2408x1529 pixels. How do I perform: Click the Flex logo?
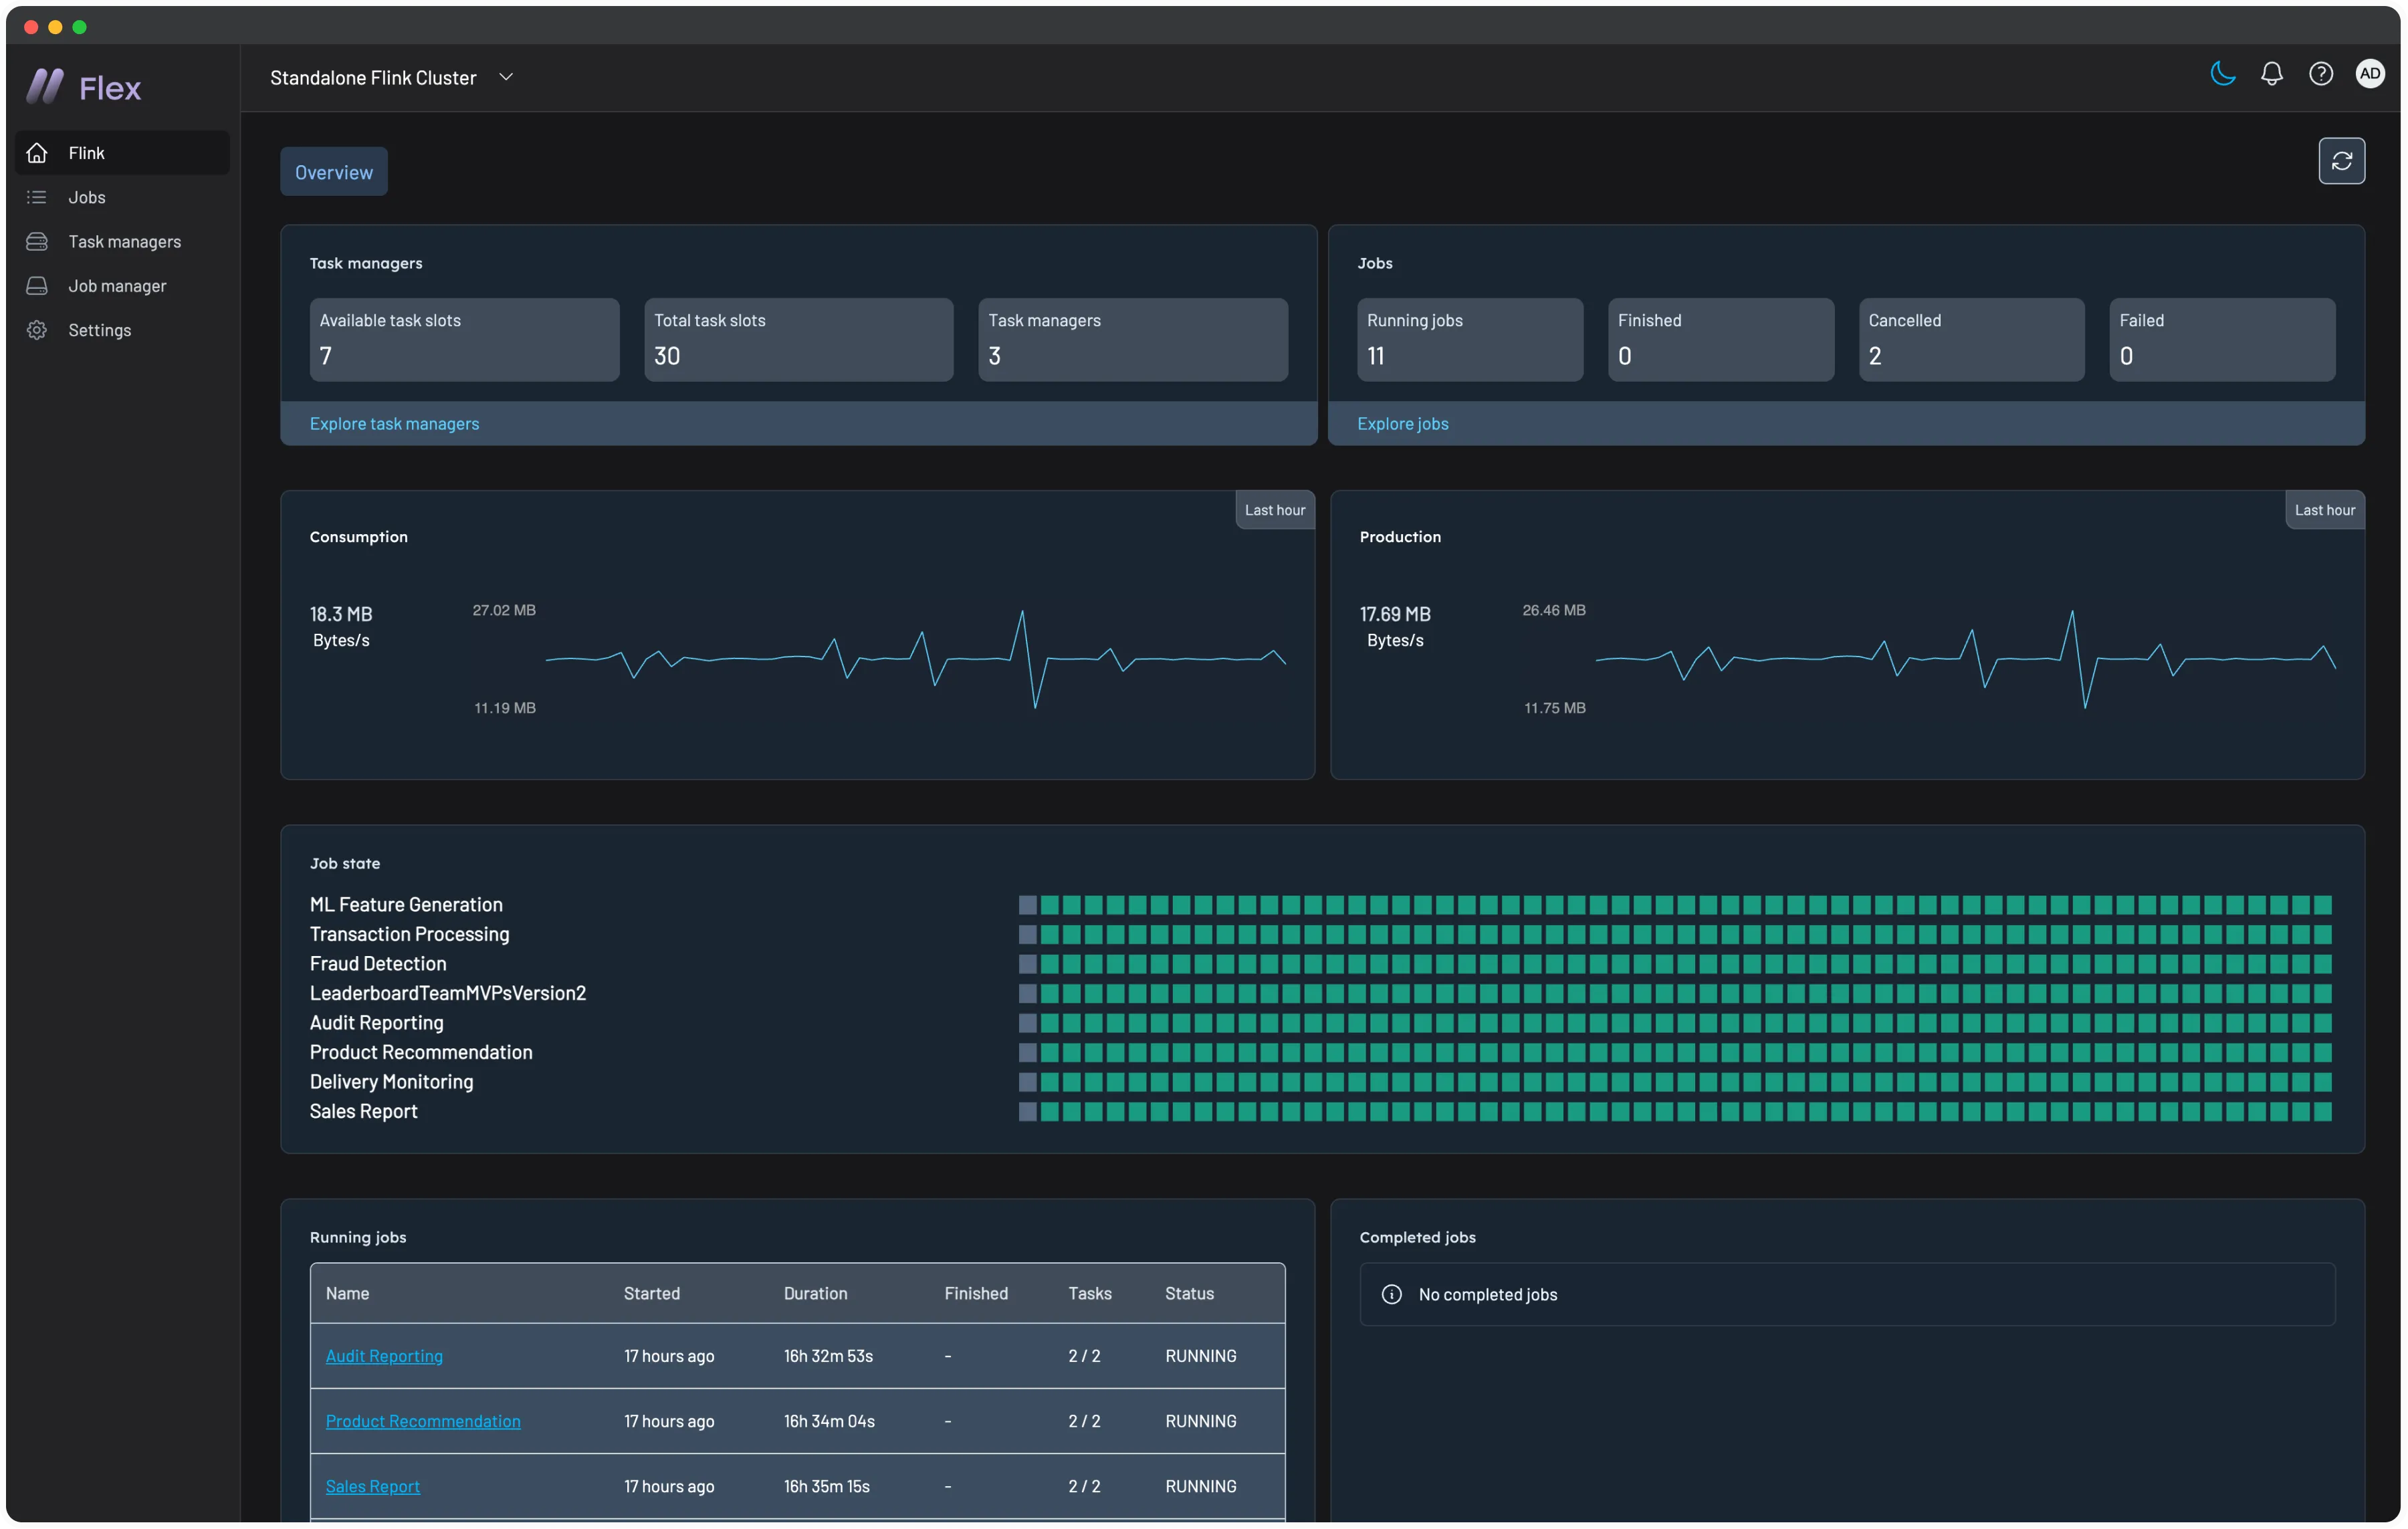click(x=84, y=88)
